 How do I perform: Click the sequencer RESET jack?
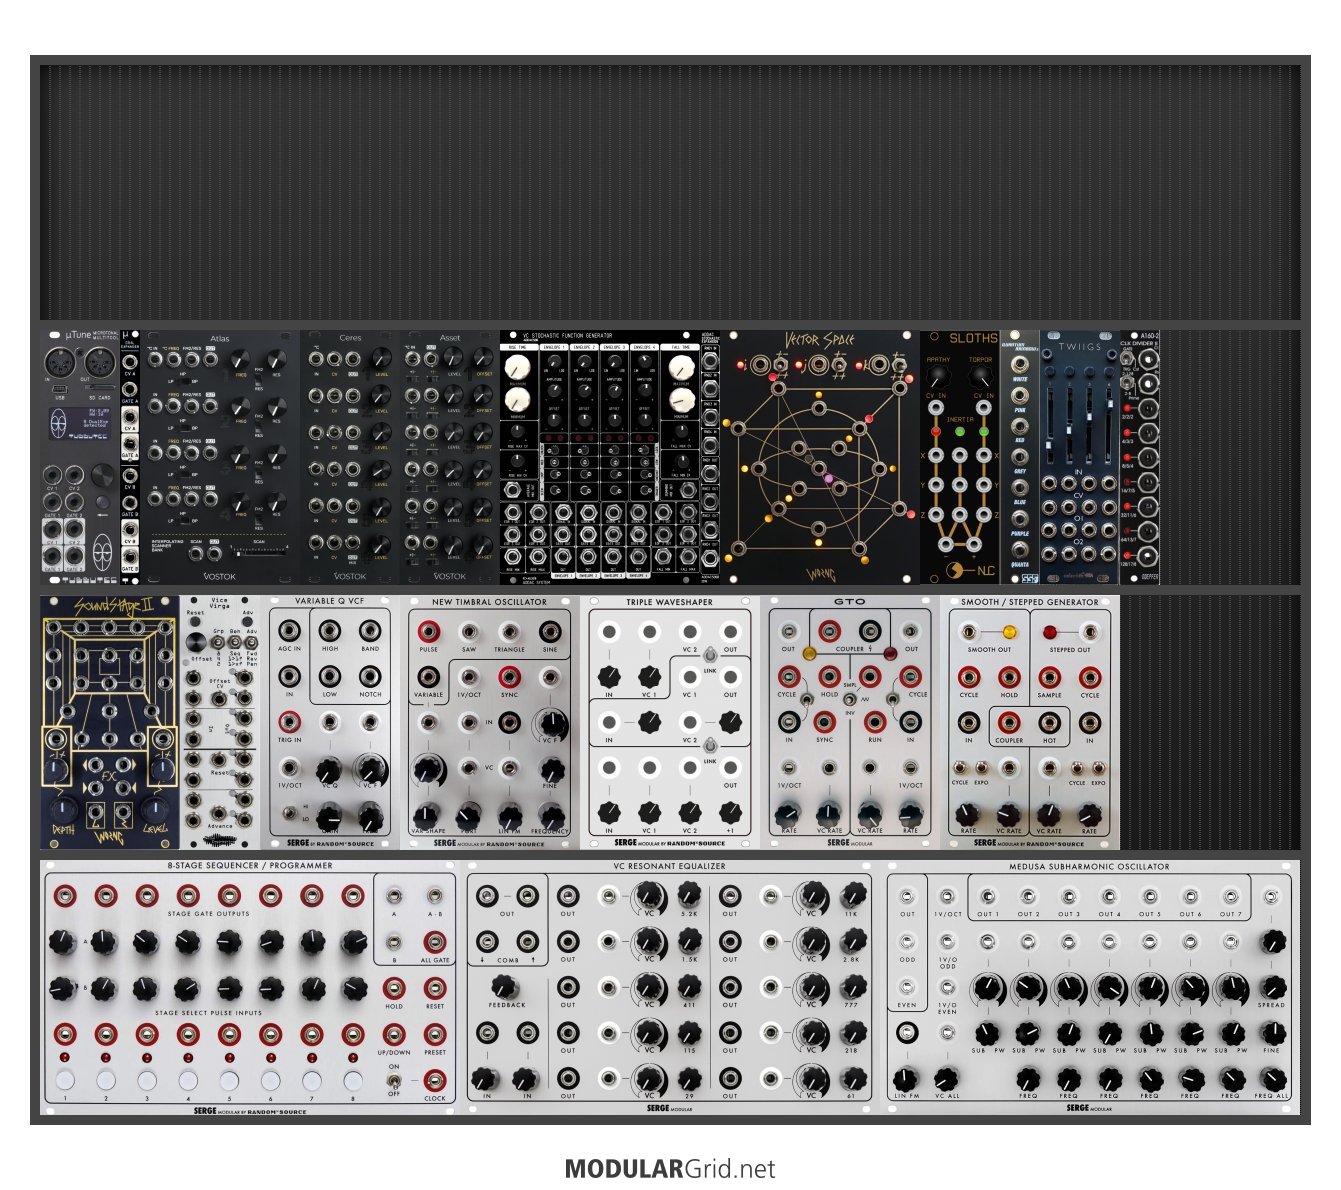pos(435,988)
